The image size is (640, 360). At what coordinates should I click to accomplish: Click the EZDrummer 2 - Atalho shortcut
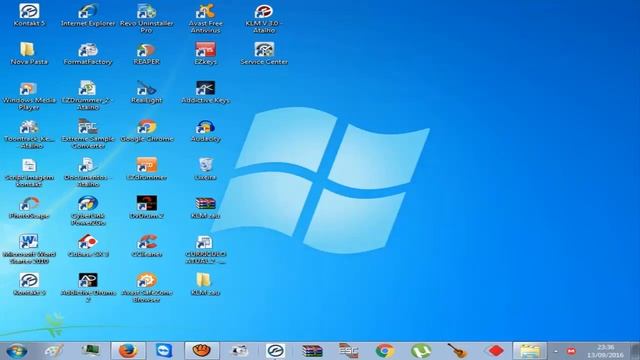point(88,96)
